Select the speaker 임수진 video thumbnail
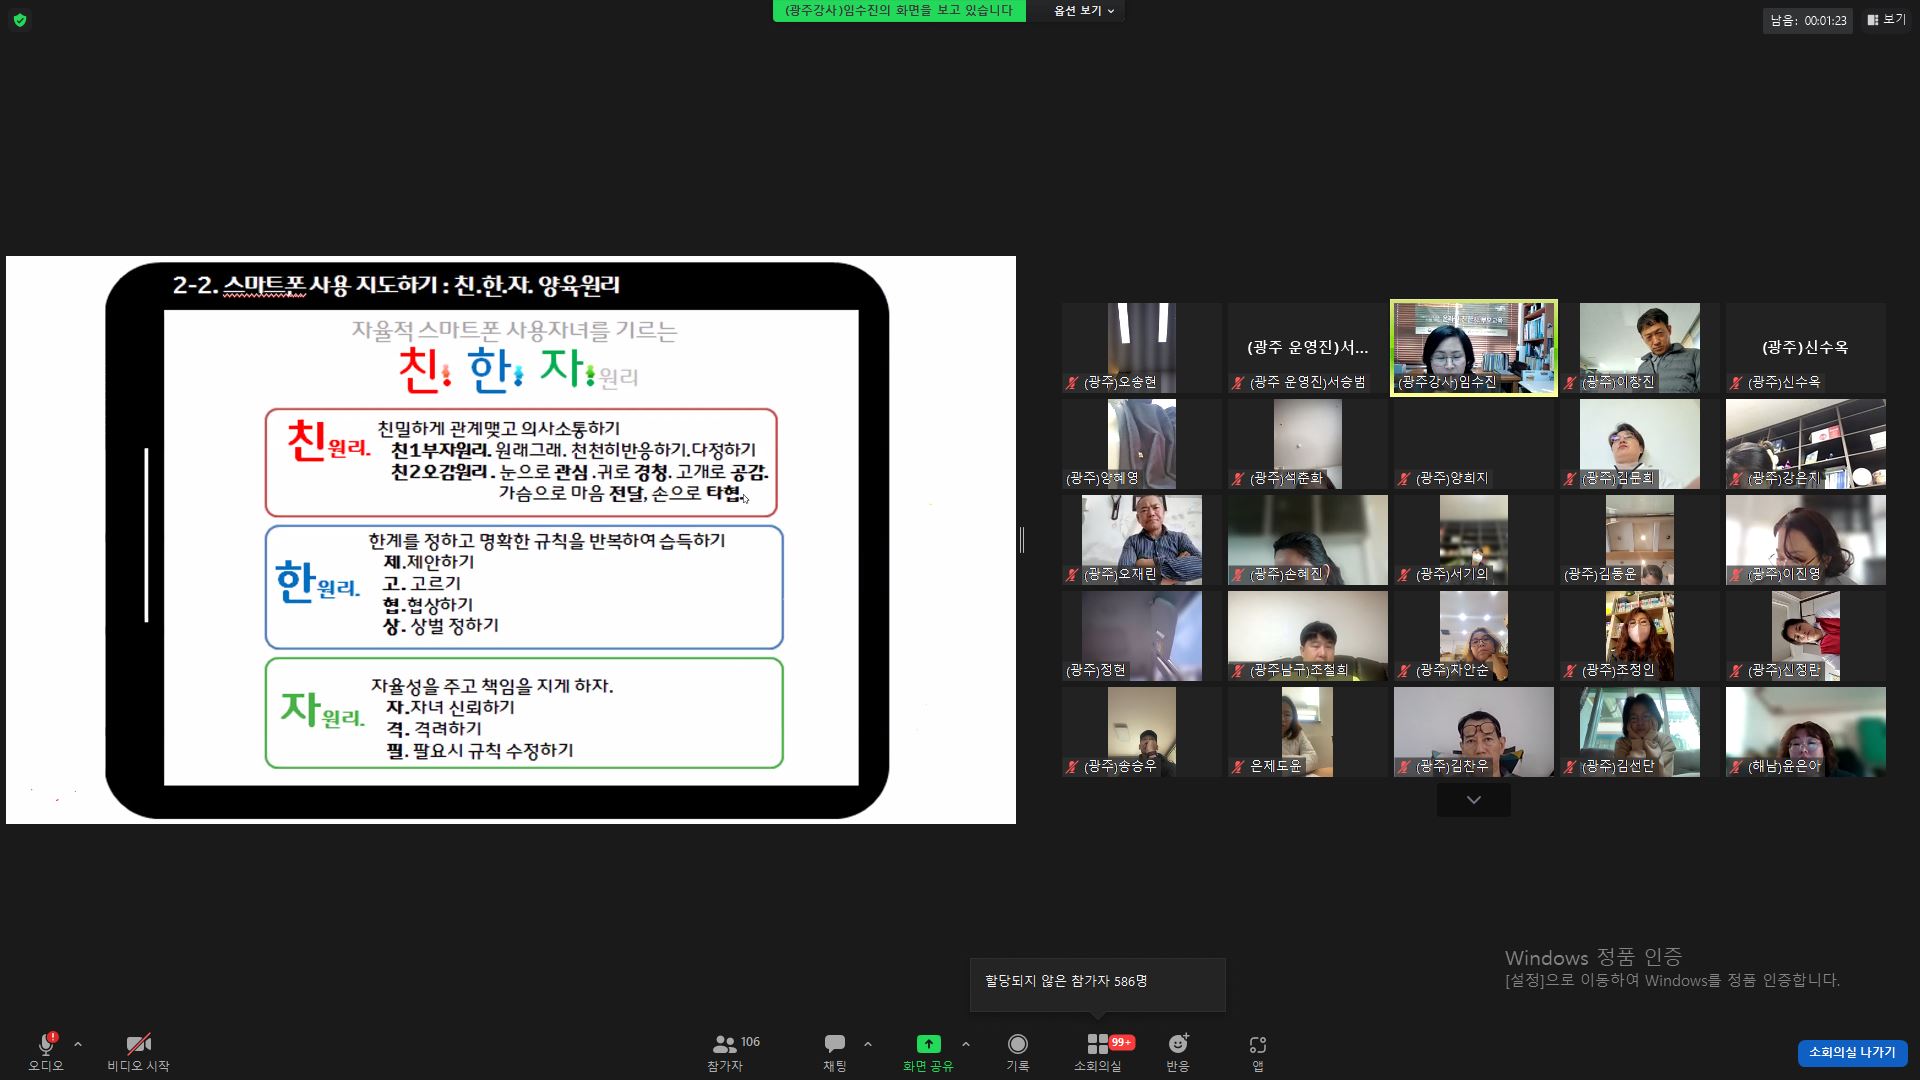 tap(1473, 347)
